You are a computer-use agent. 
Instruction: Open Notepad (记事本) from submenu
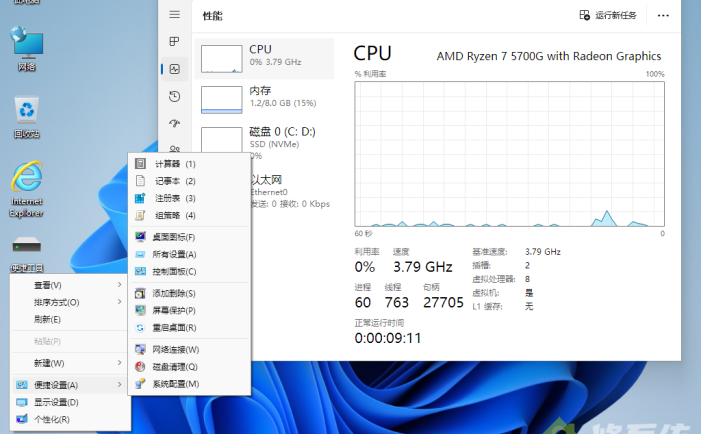tap(189, 181)
